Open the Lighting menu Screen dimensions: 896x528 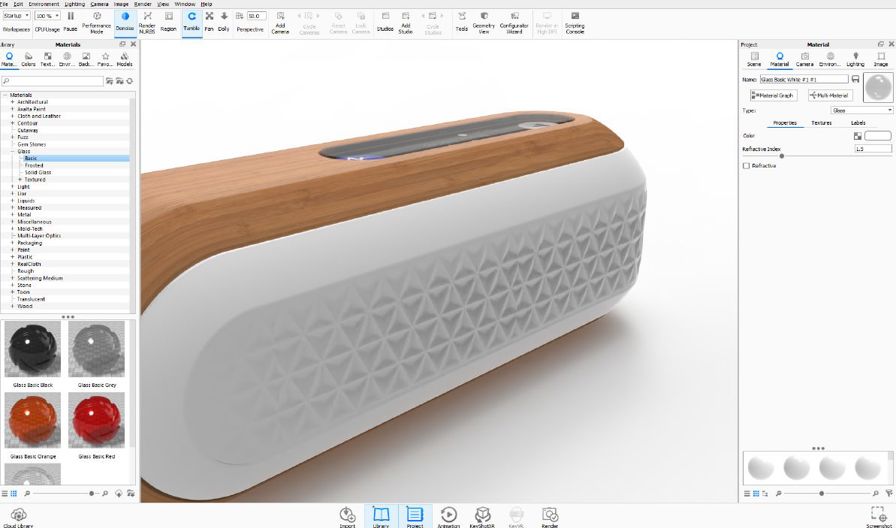[x=75, y=4]
